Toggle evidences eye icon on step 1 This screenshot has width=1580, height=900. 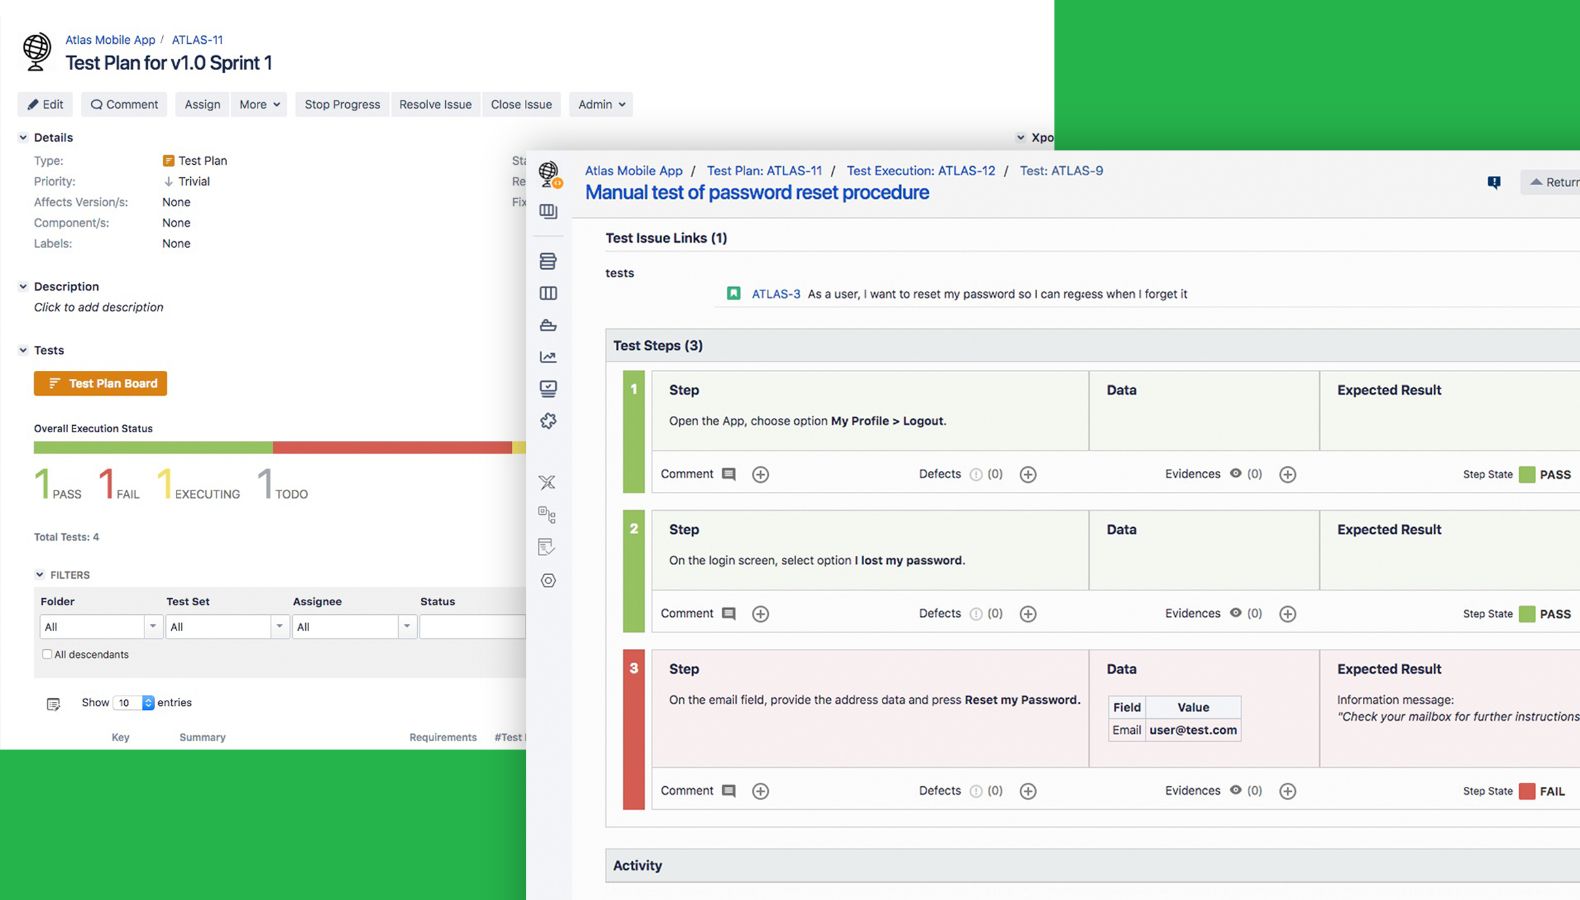pyautogui.click(x=1235, y=474)
